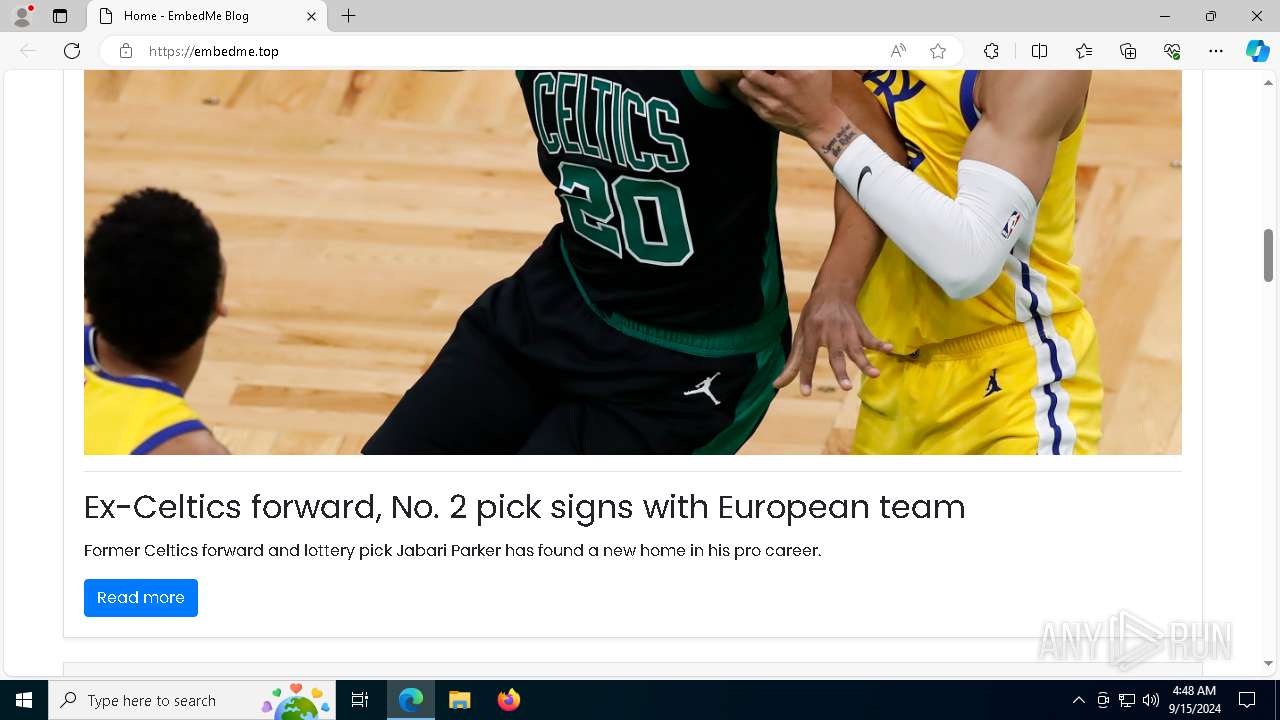Open a new browser tab

click(348, 16)
